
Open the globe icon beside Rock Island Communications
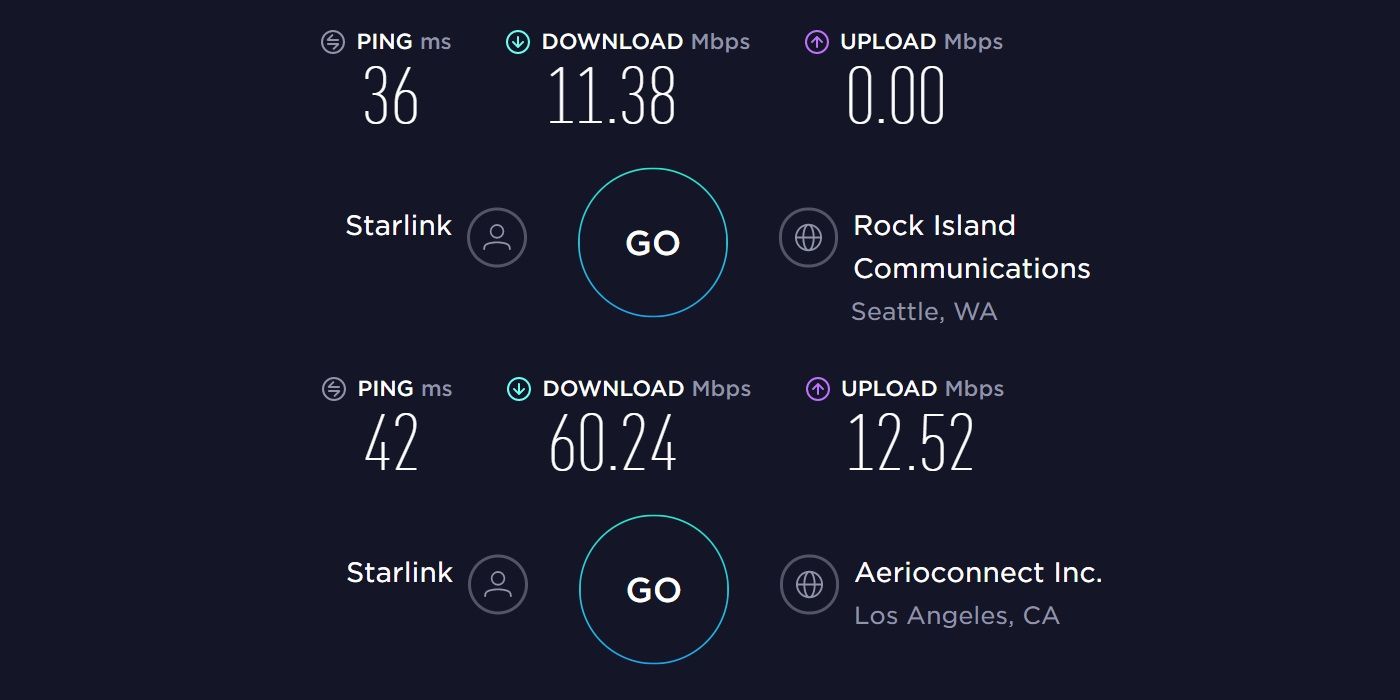(808, 237)
